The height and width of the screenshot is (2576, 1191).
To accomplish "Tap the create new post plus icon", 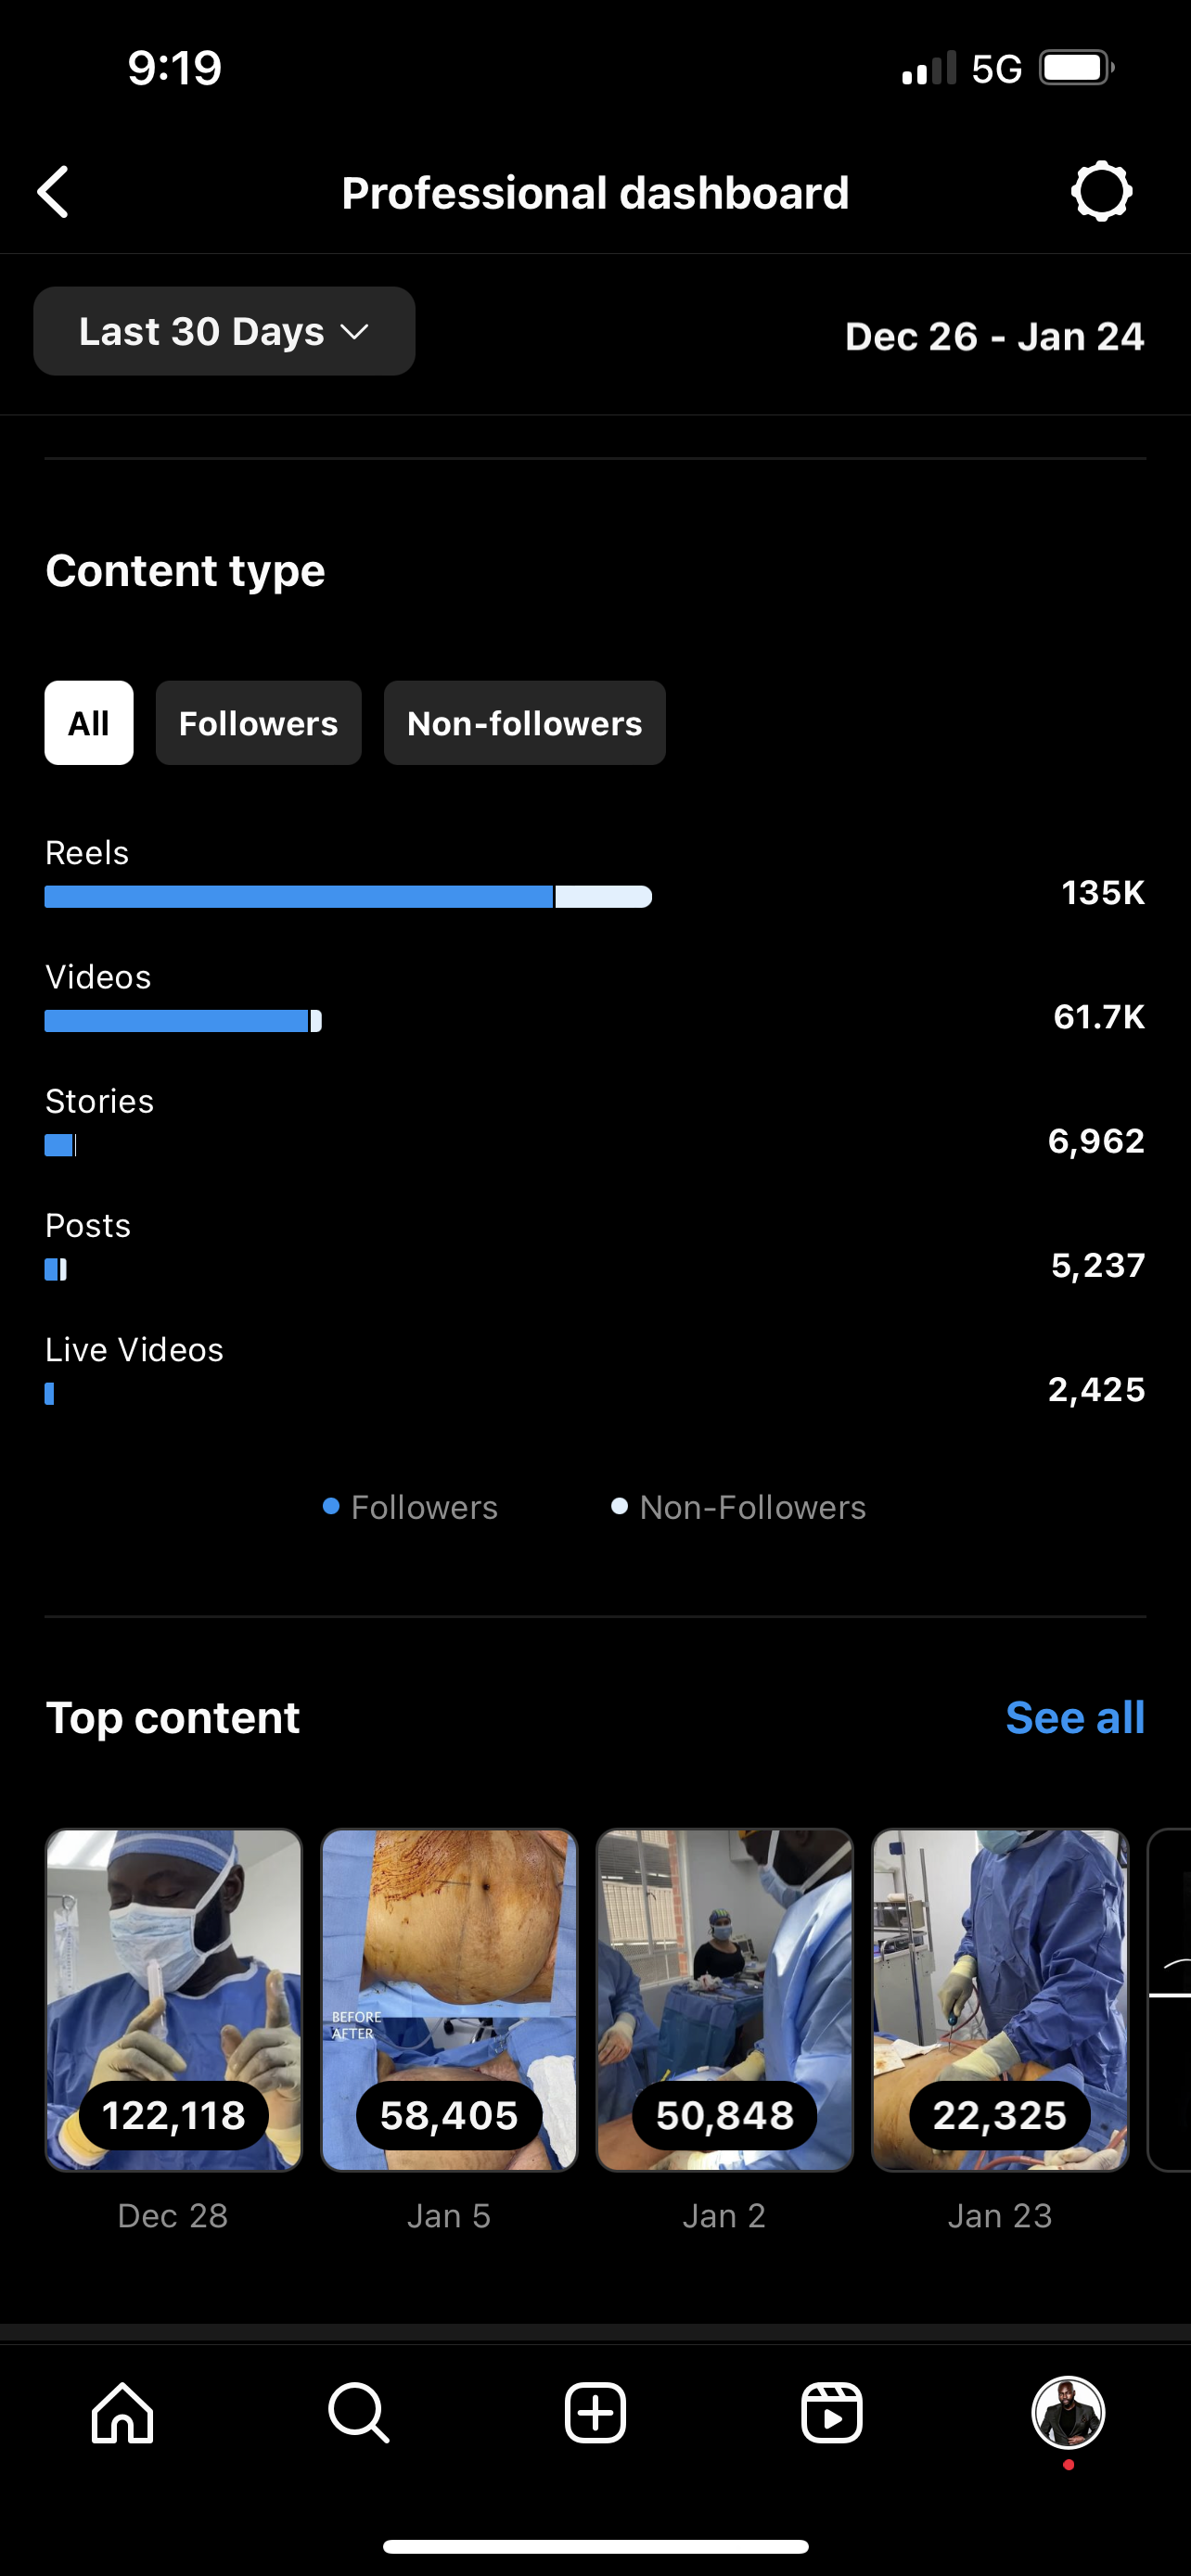I will pyautogui.click(x=595, y=2413).
